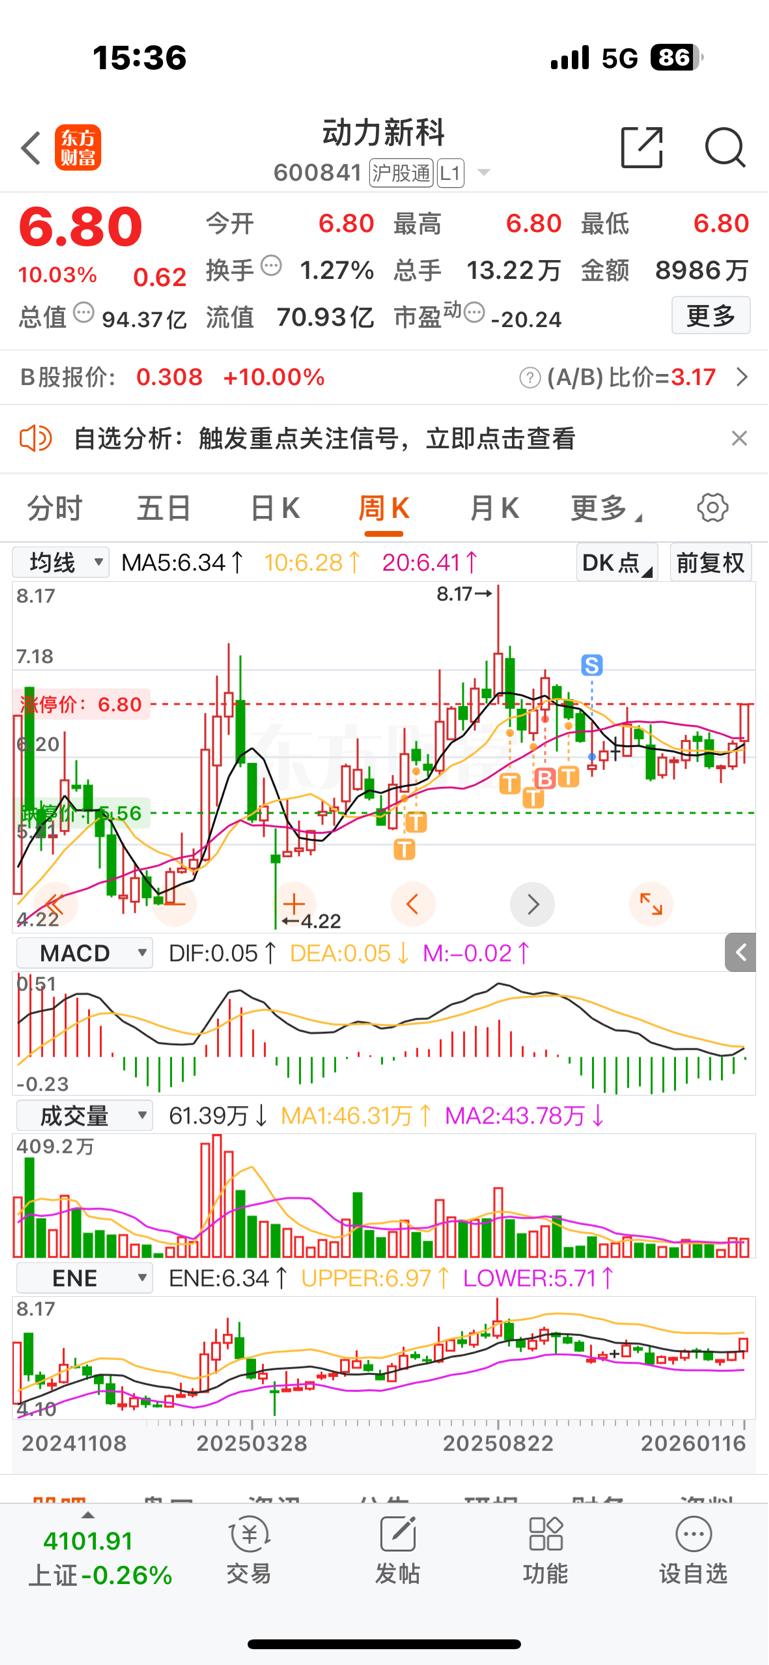The height and width of the screenshot is (1665, 769).
Task: Tap the 涨停价：6.80 label
Action: click(x=82, y=704)
